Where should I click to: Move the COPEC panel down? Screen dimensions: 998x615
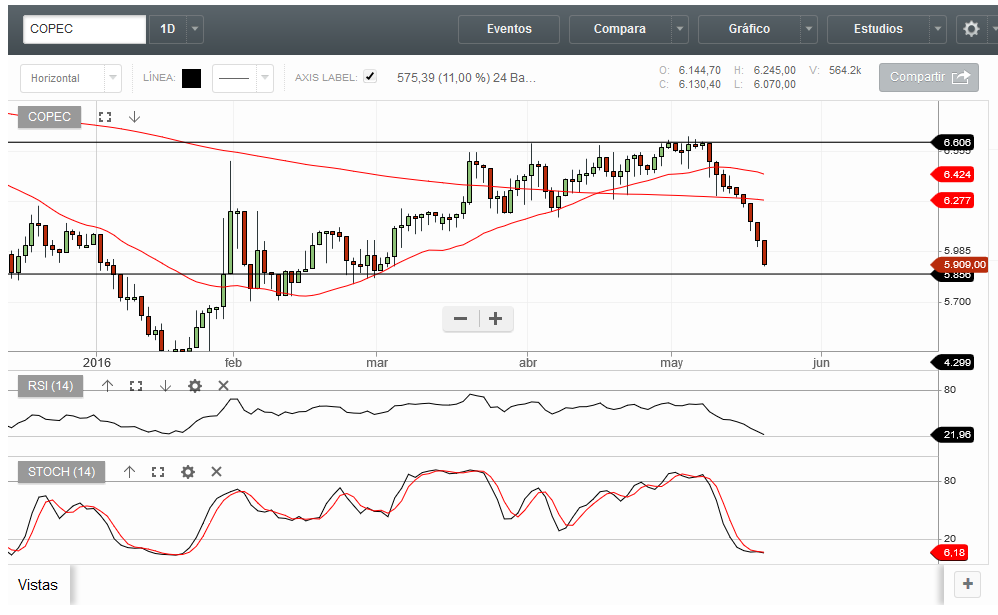(135, 117)
